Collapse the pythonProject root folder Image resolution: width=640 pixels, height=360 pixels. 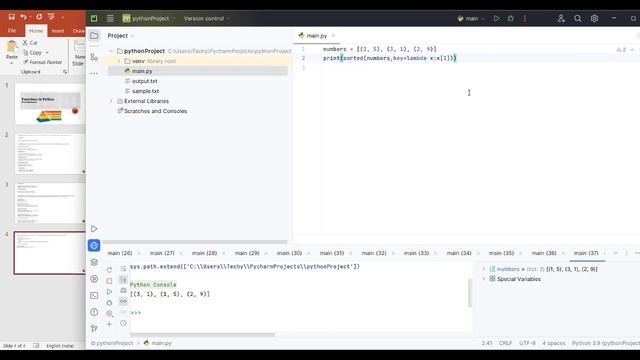(x=111, y=51)
